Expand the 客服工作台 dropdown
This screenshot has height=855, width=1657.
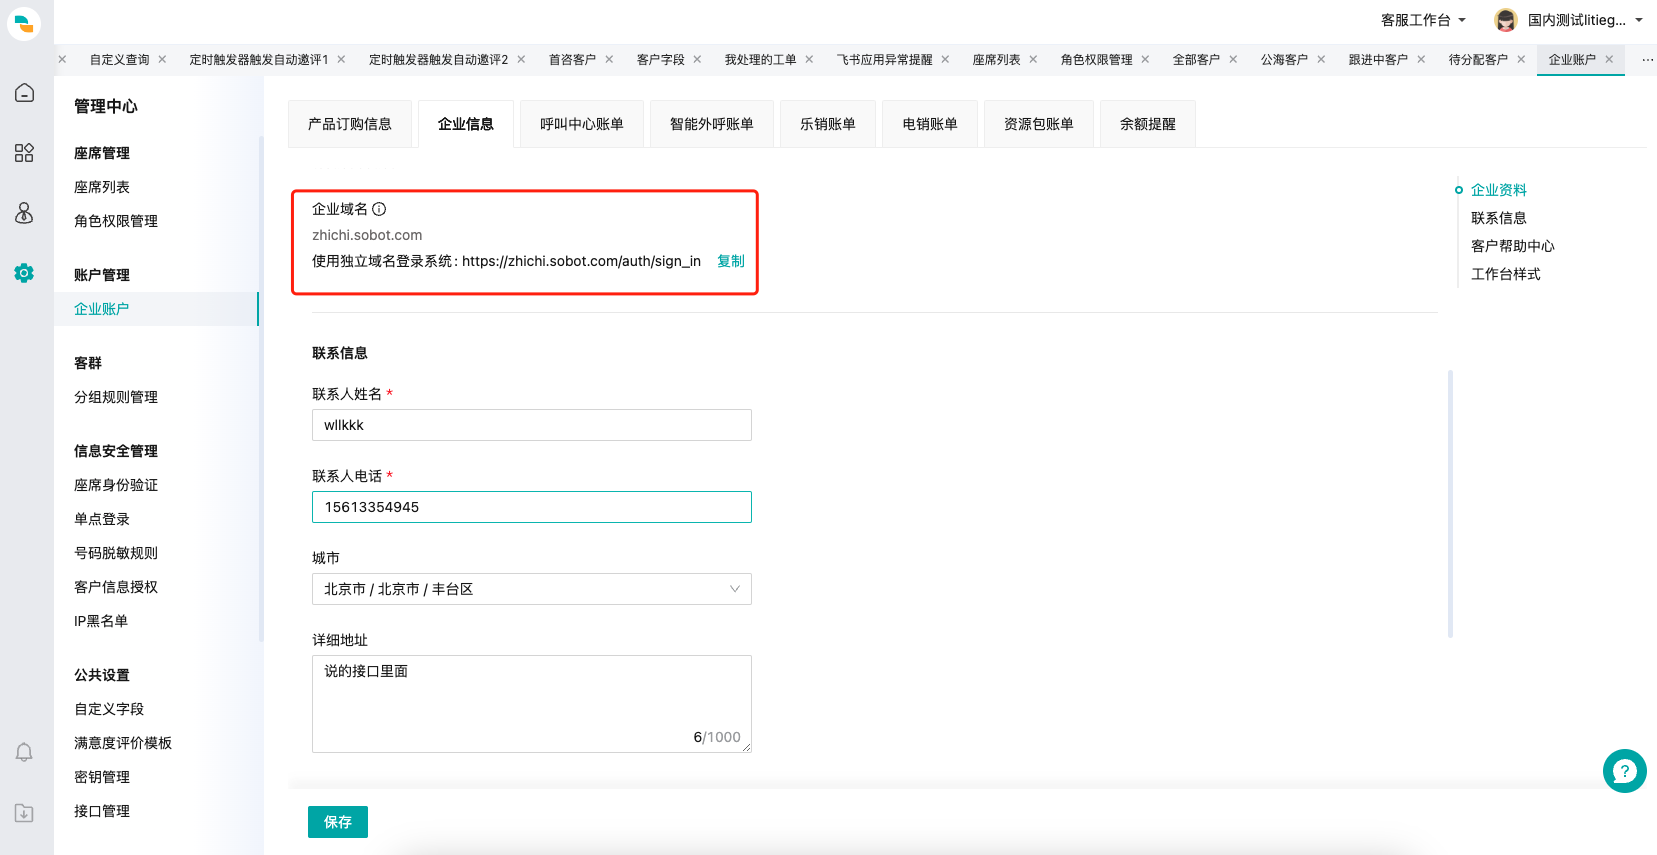[x=1423, y=20]
